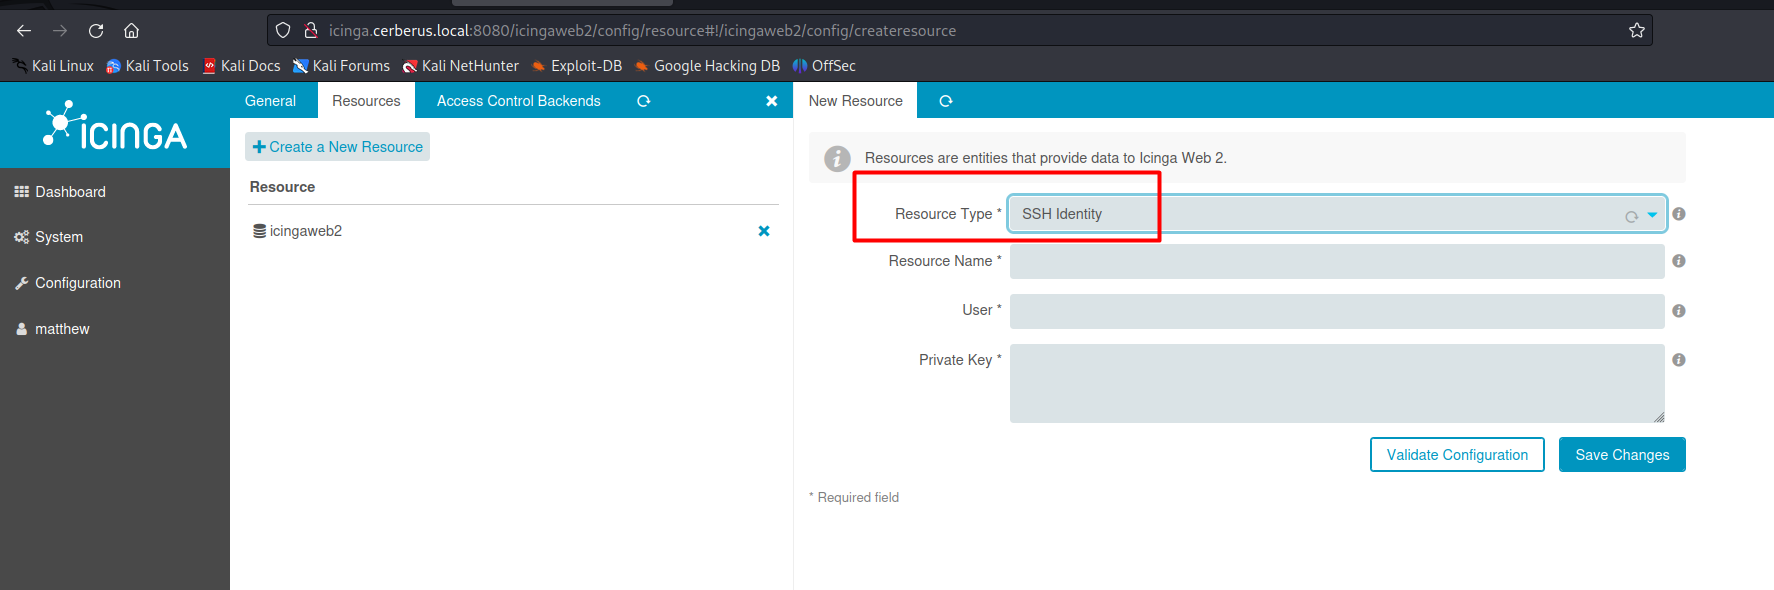Click the browser forward arrow
This screenshot has height=590, width=1774.
[60, 31]
